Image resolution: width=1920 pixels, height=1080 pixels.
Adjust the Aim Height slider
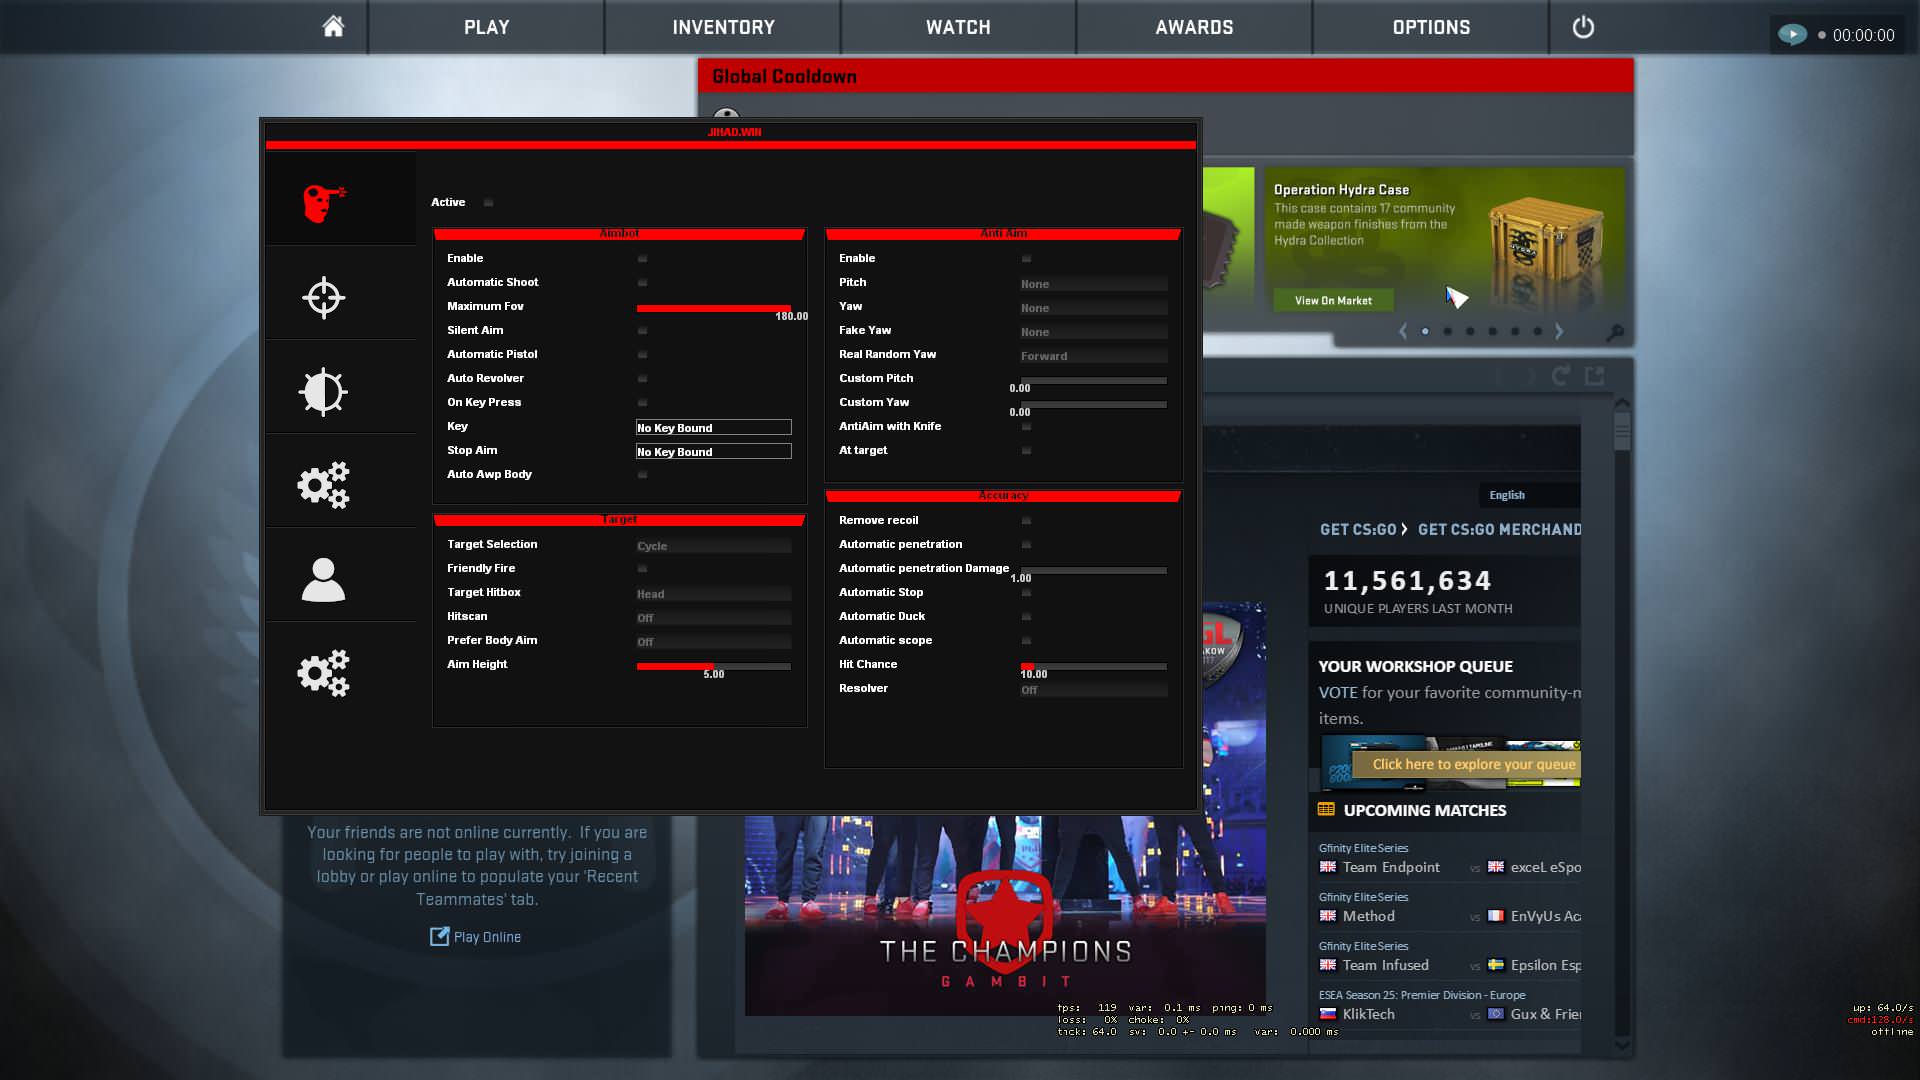tap(713, 666)
